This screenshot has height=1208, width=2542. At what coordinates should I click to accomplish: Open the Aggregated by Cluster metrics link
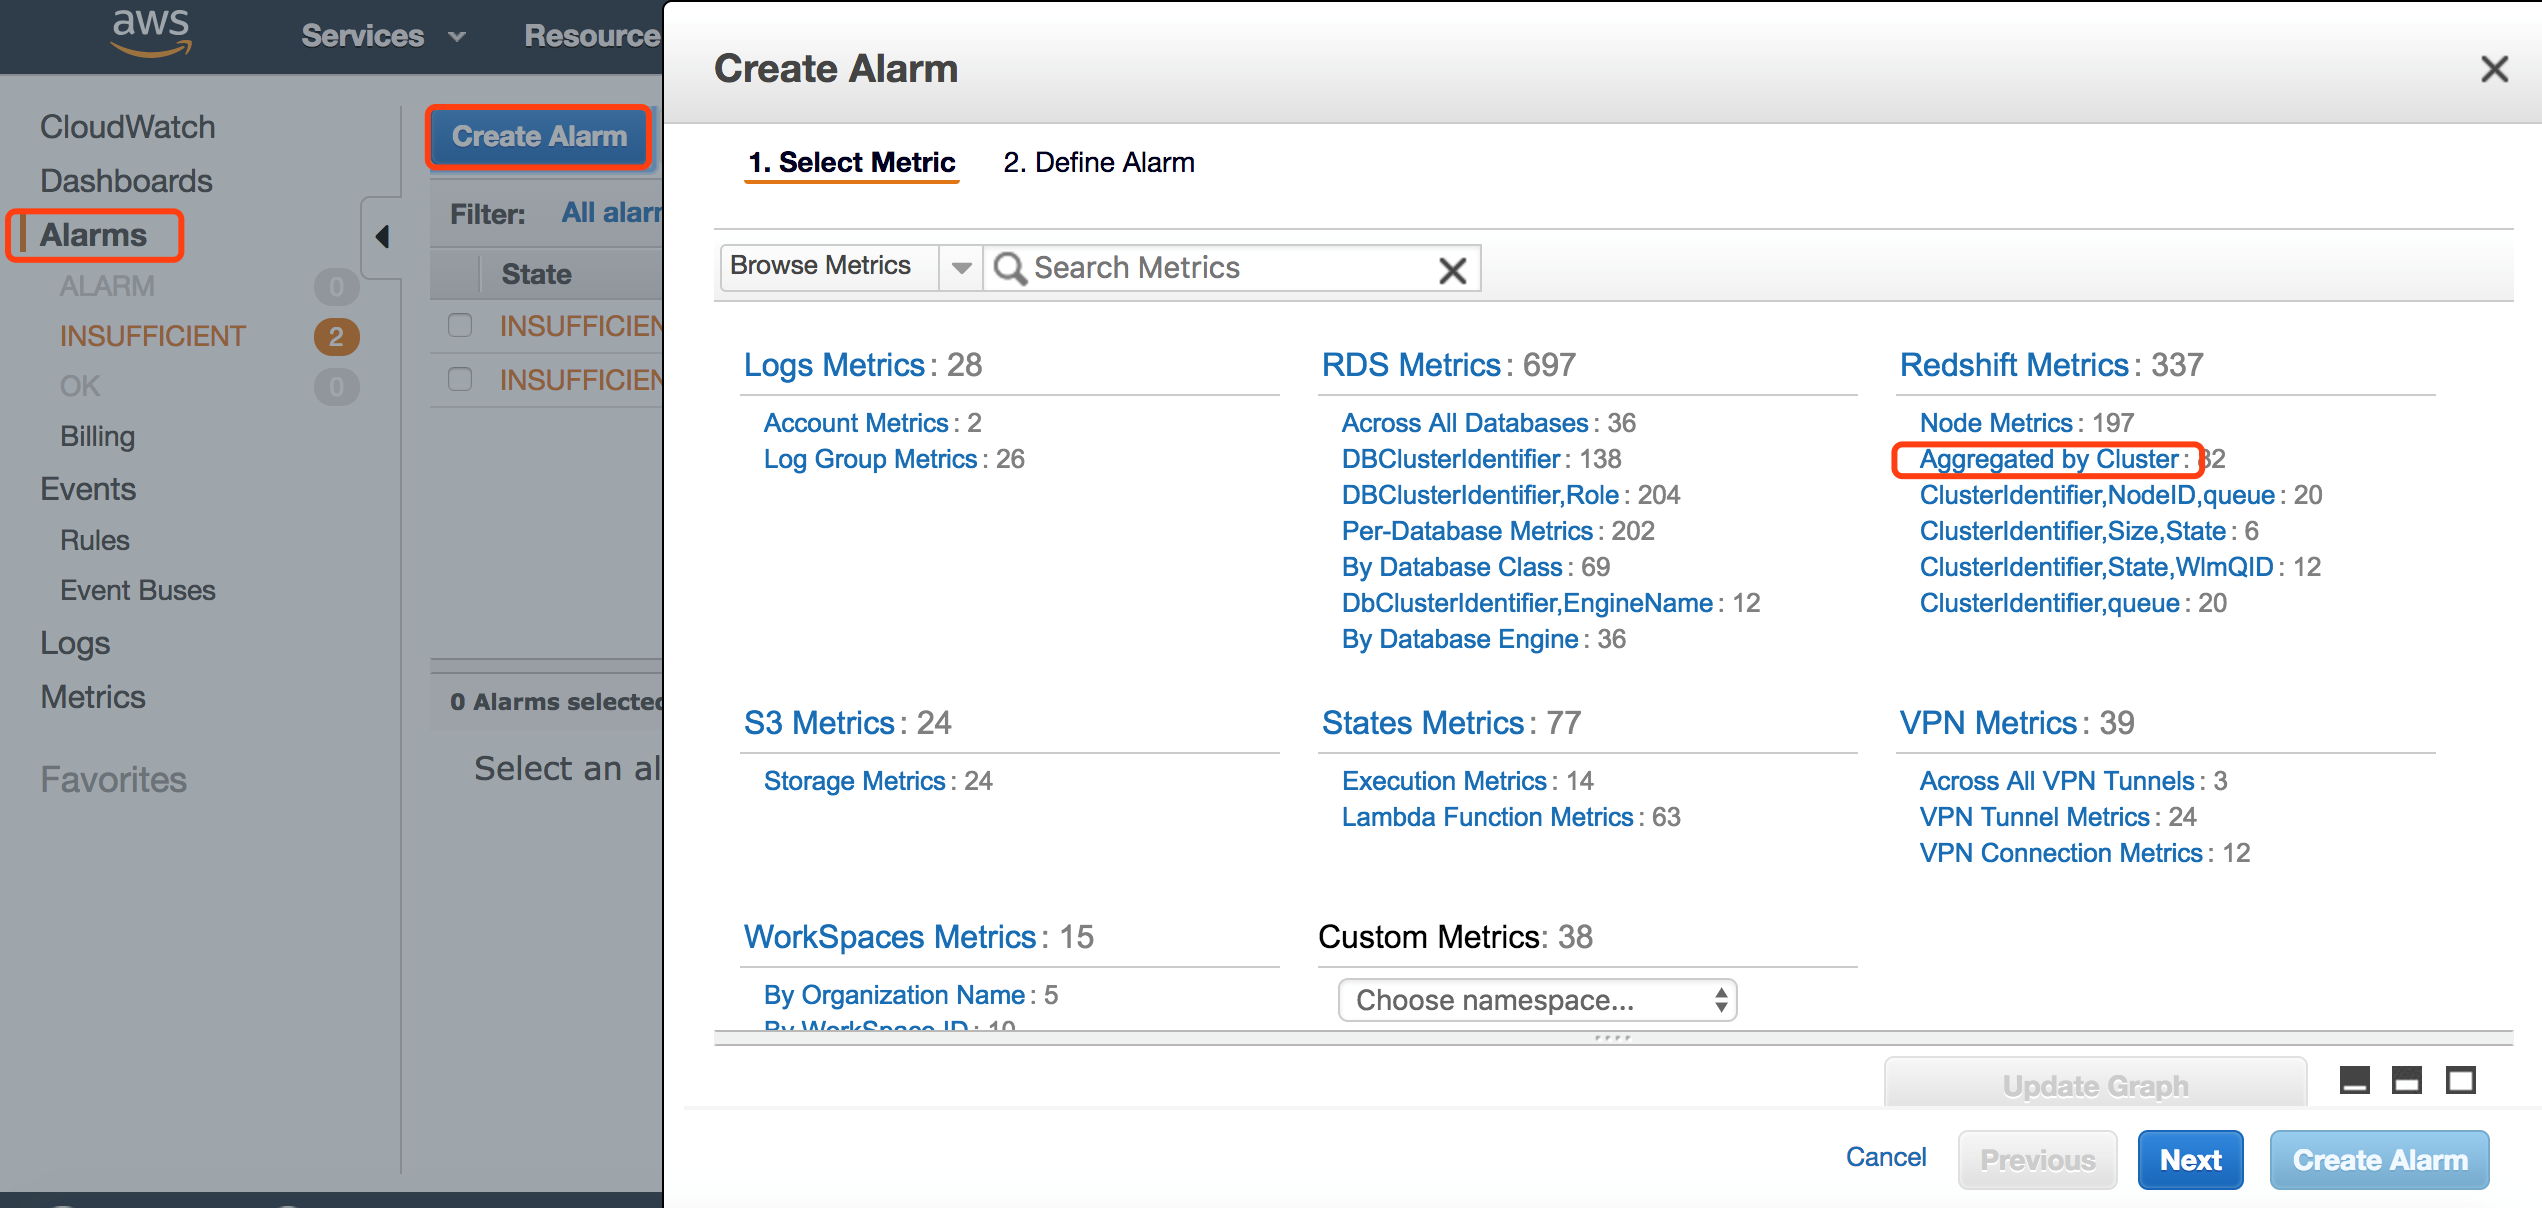(x=2047, y=459)
